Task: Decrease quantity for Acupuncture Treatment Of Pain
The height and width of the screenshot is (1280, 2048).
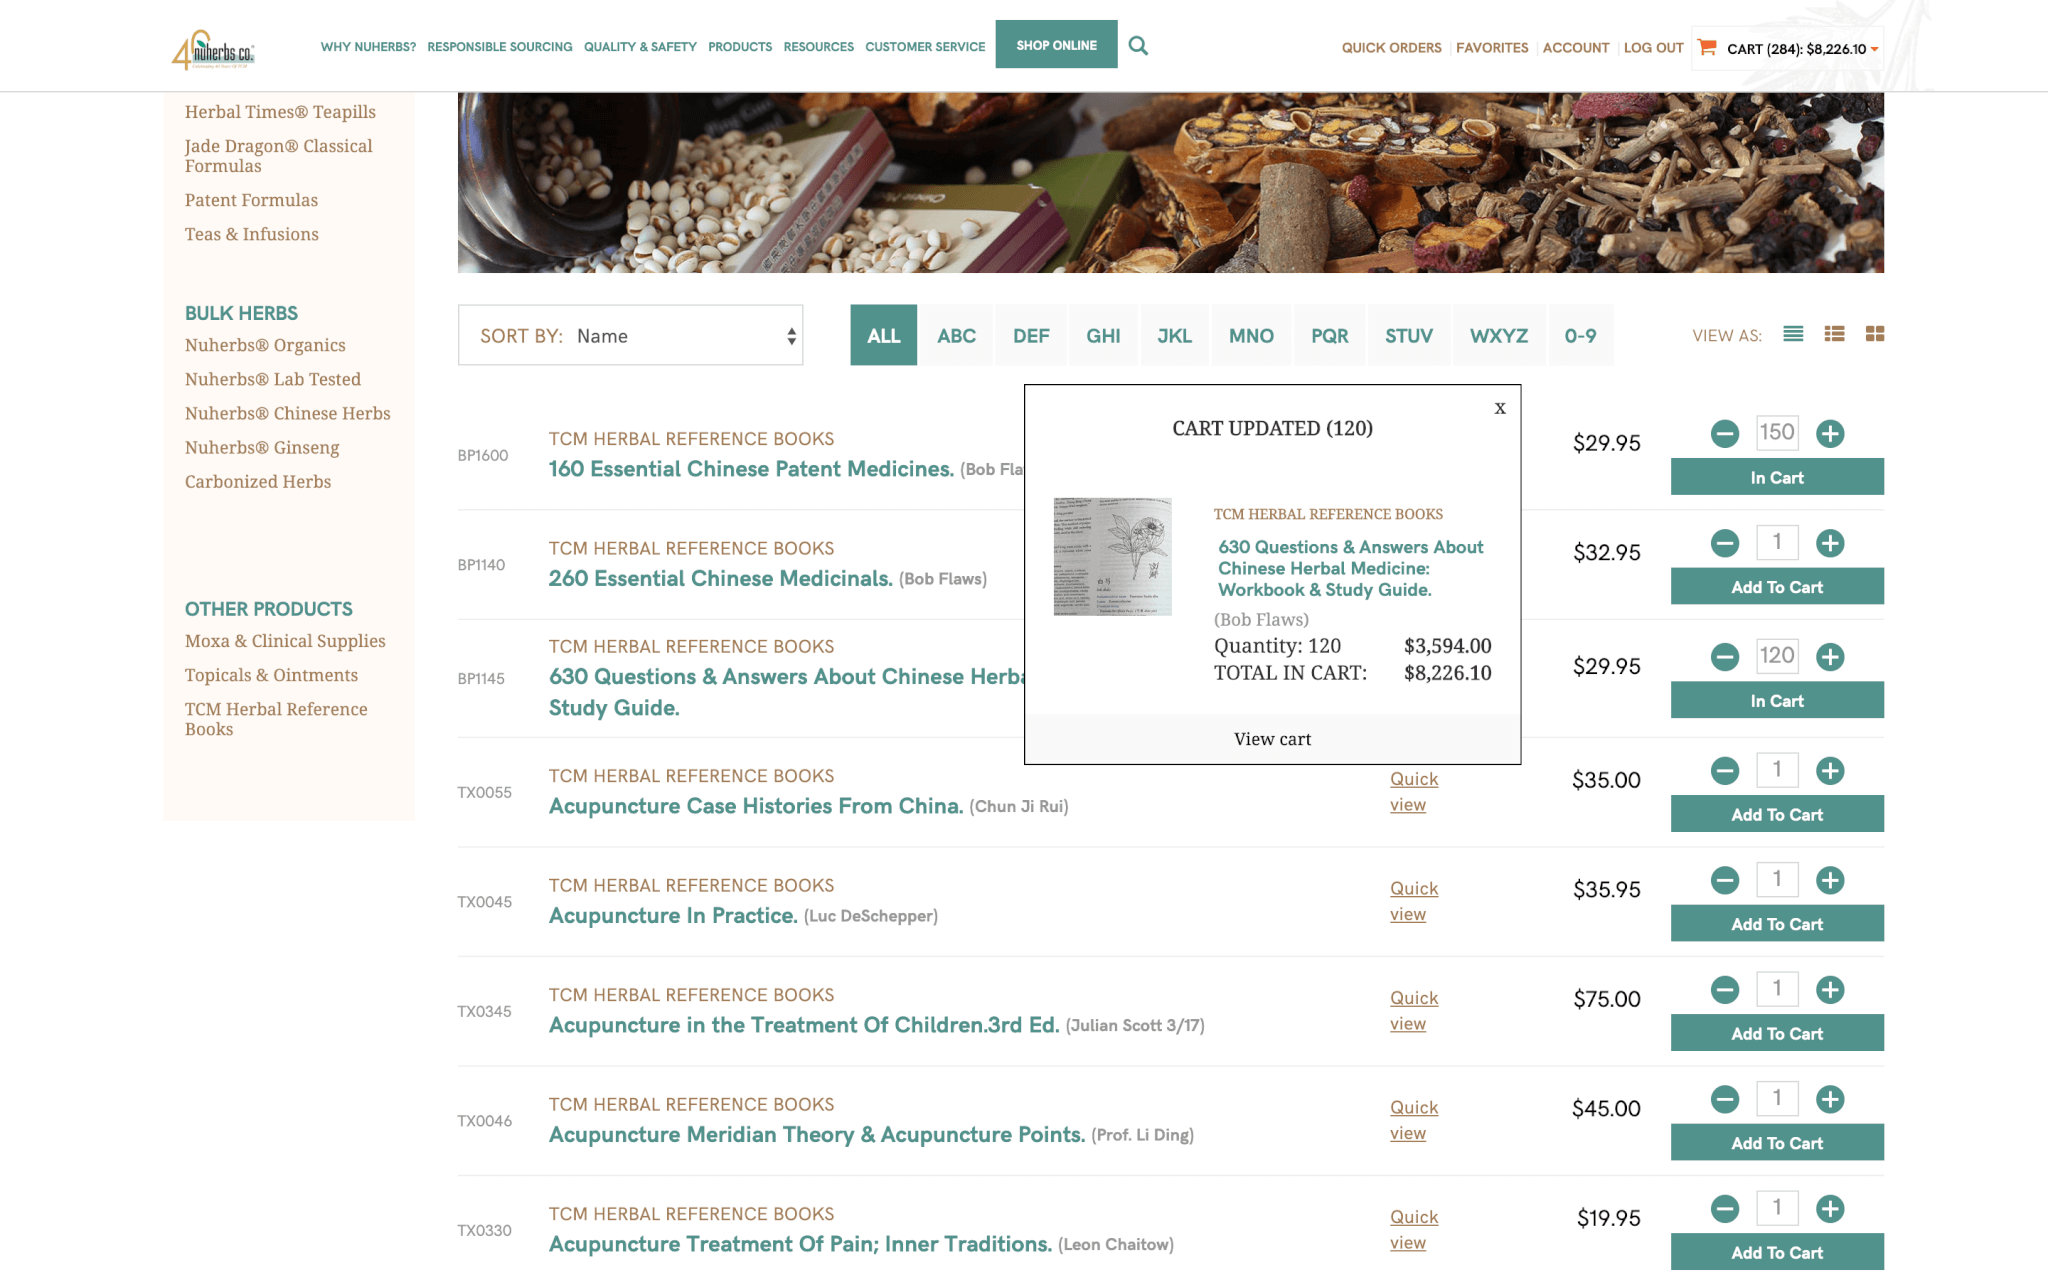Action: coord(1725,1209)
